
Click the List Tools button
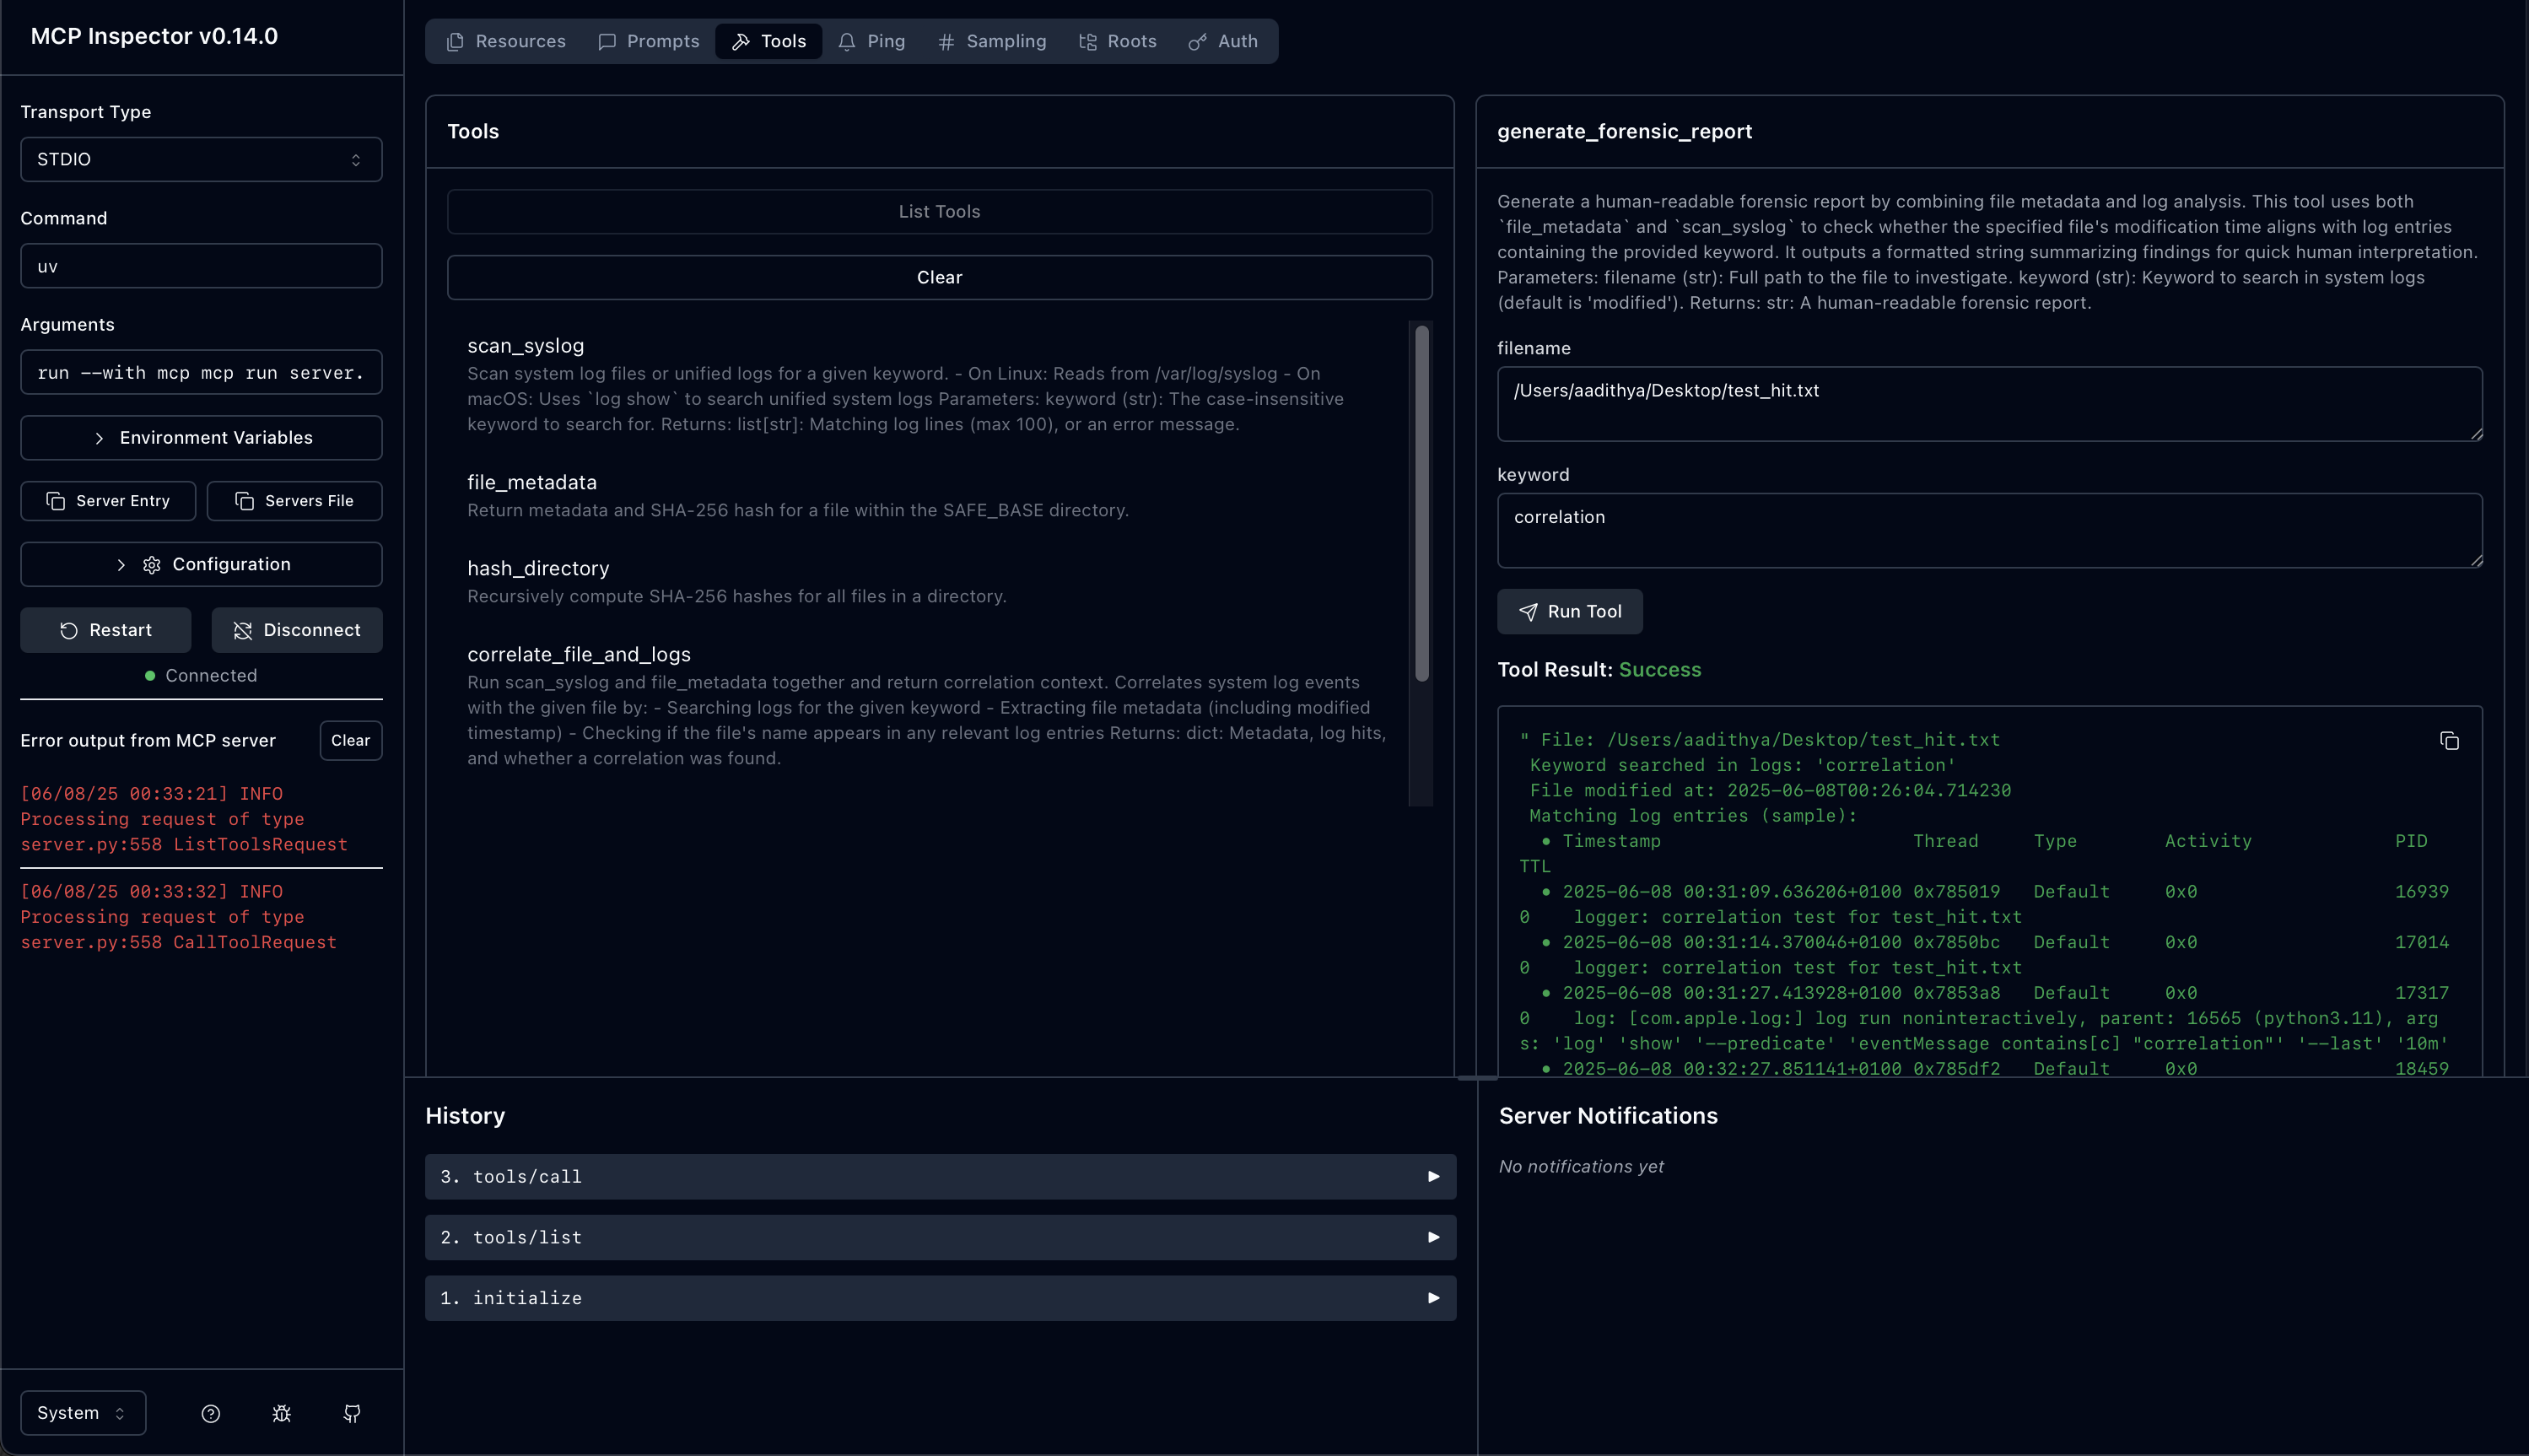click(x=940, y=212)
